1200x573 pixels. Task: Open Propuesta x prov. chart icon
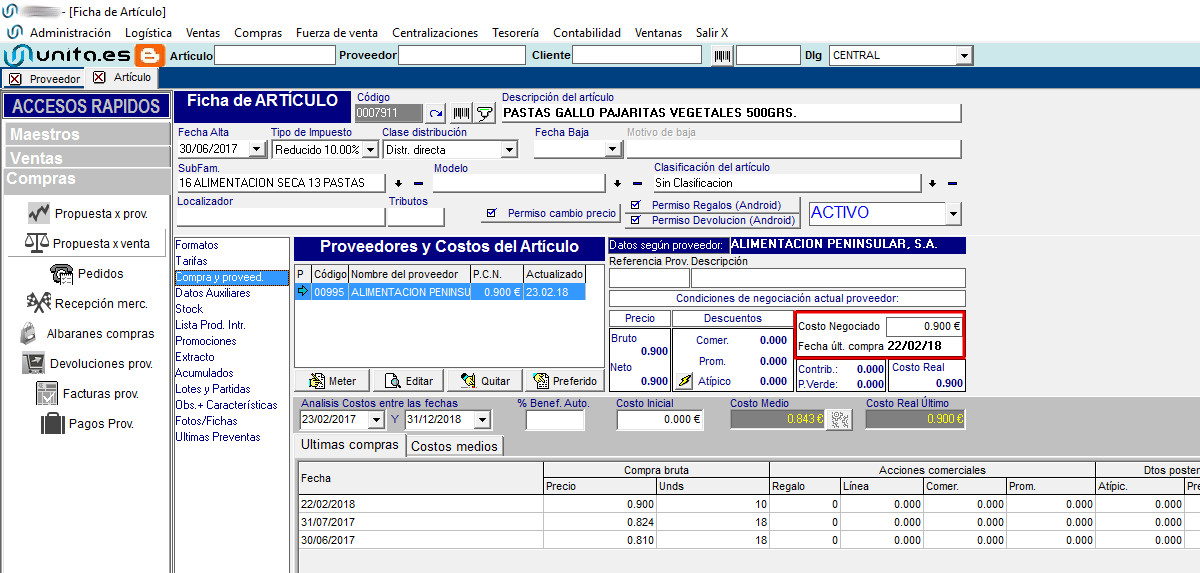point(40,213)
